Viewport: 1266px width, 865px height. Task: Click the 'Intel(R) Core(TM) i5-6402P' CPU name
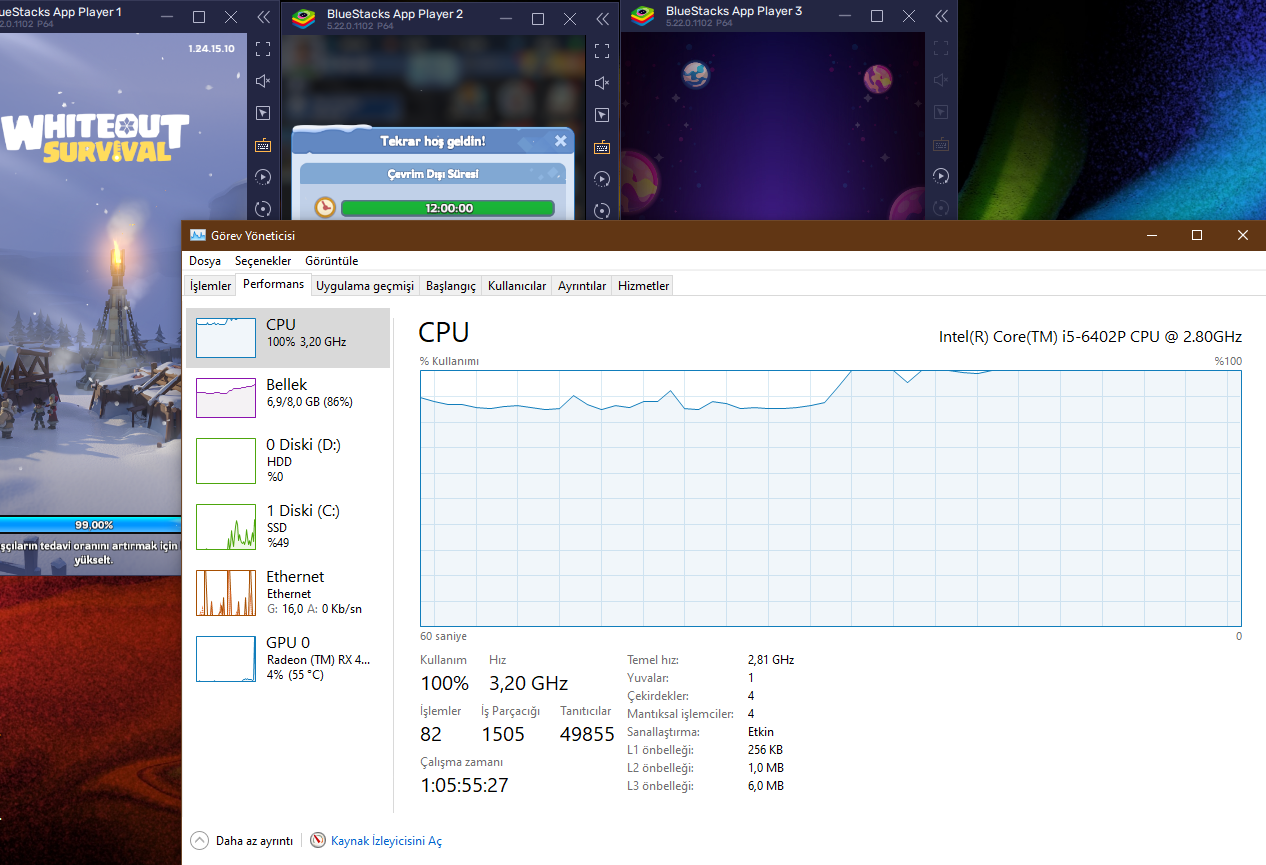click(1090, 337)
